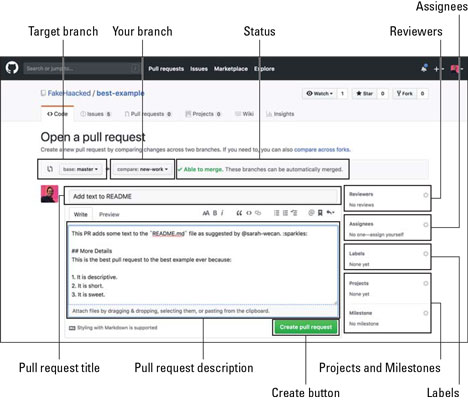468x400 pixels.
Task: Click the Add text to README title field
Action: coord(203,196)
